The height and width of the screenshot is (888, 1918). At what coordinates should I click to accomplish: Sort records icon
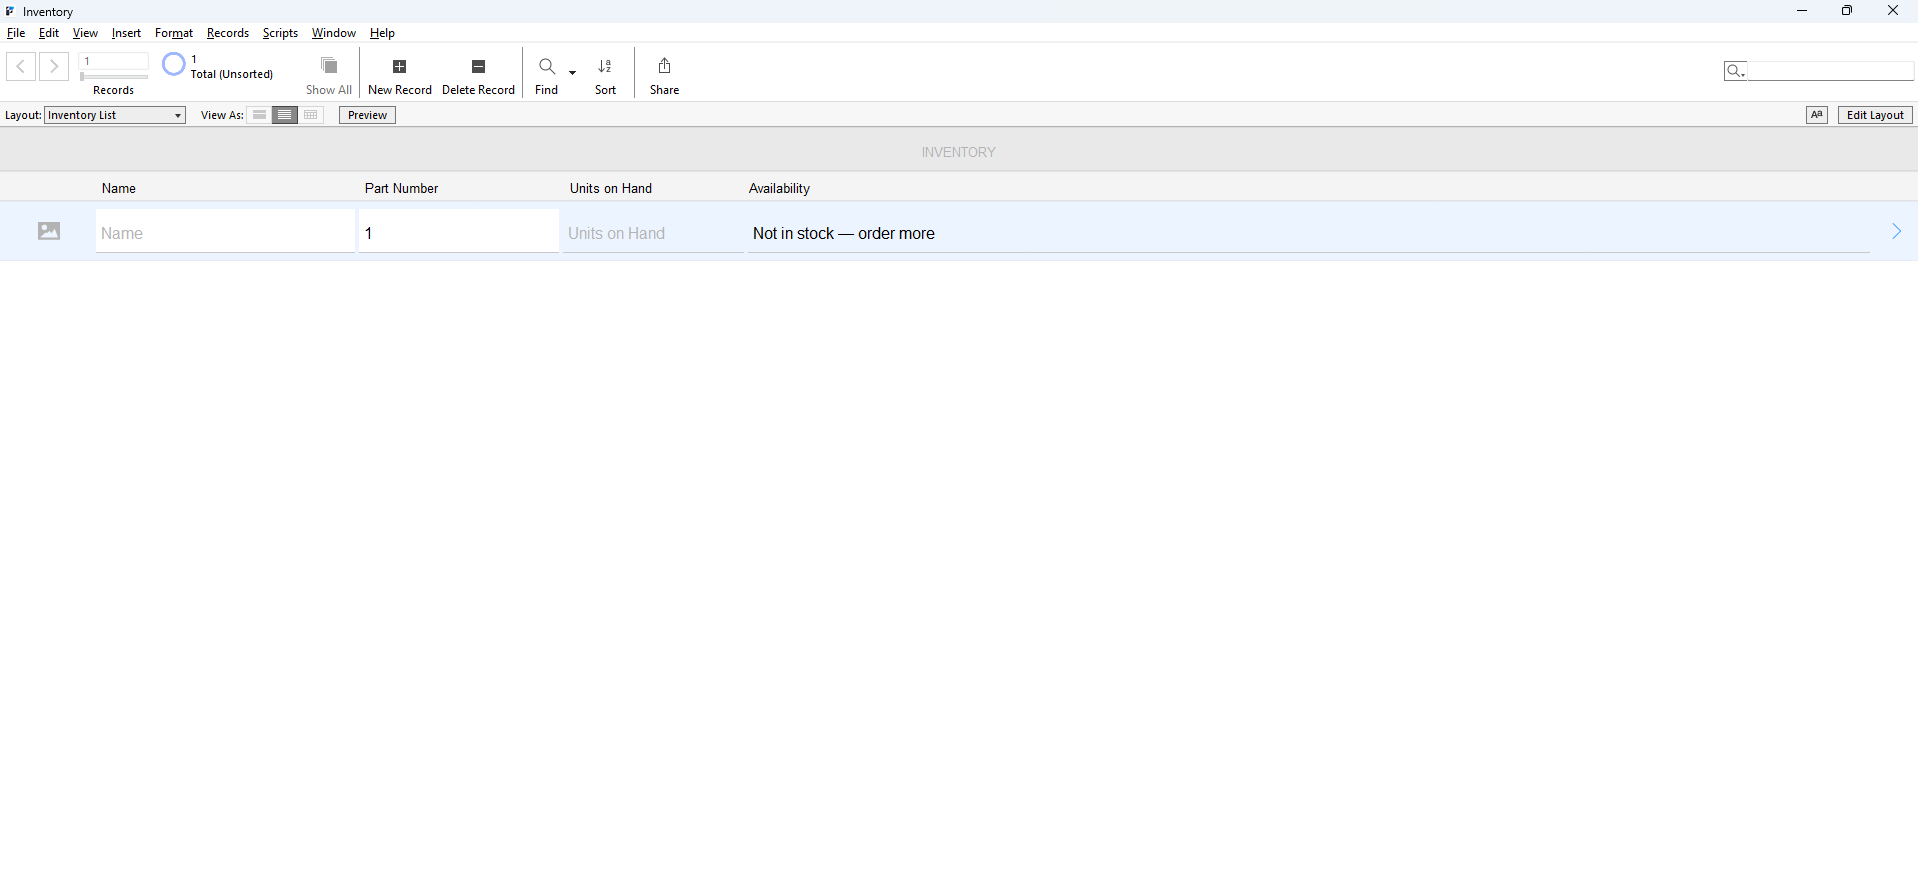pos(605,66)
